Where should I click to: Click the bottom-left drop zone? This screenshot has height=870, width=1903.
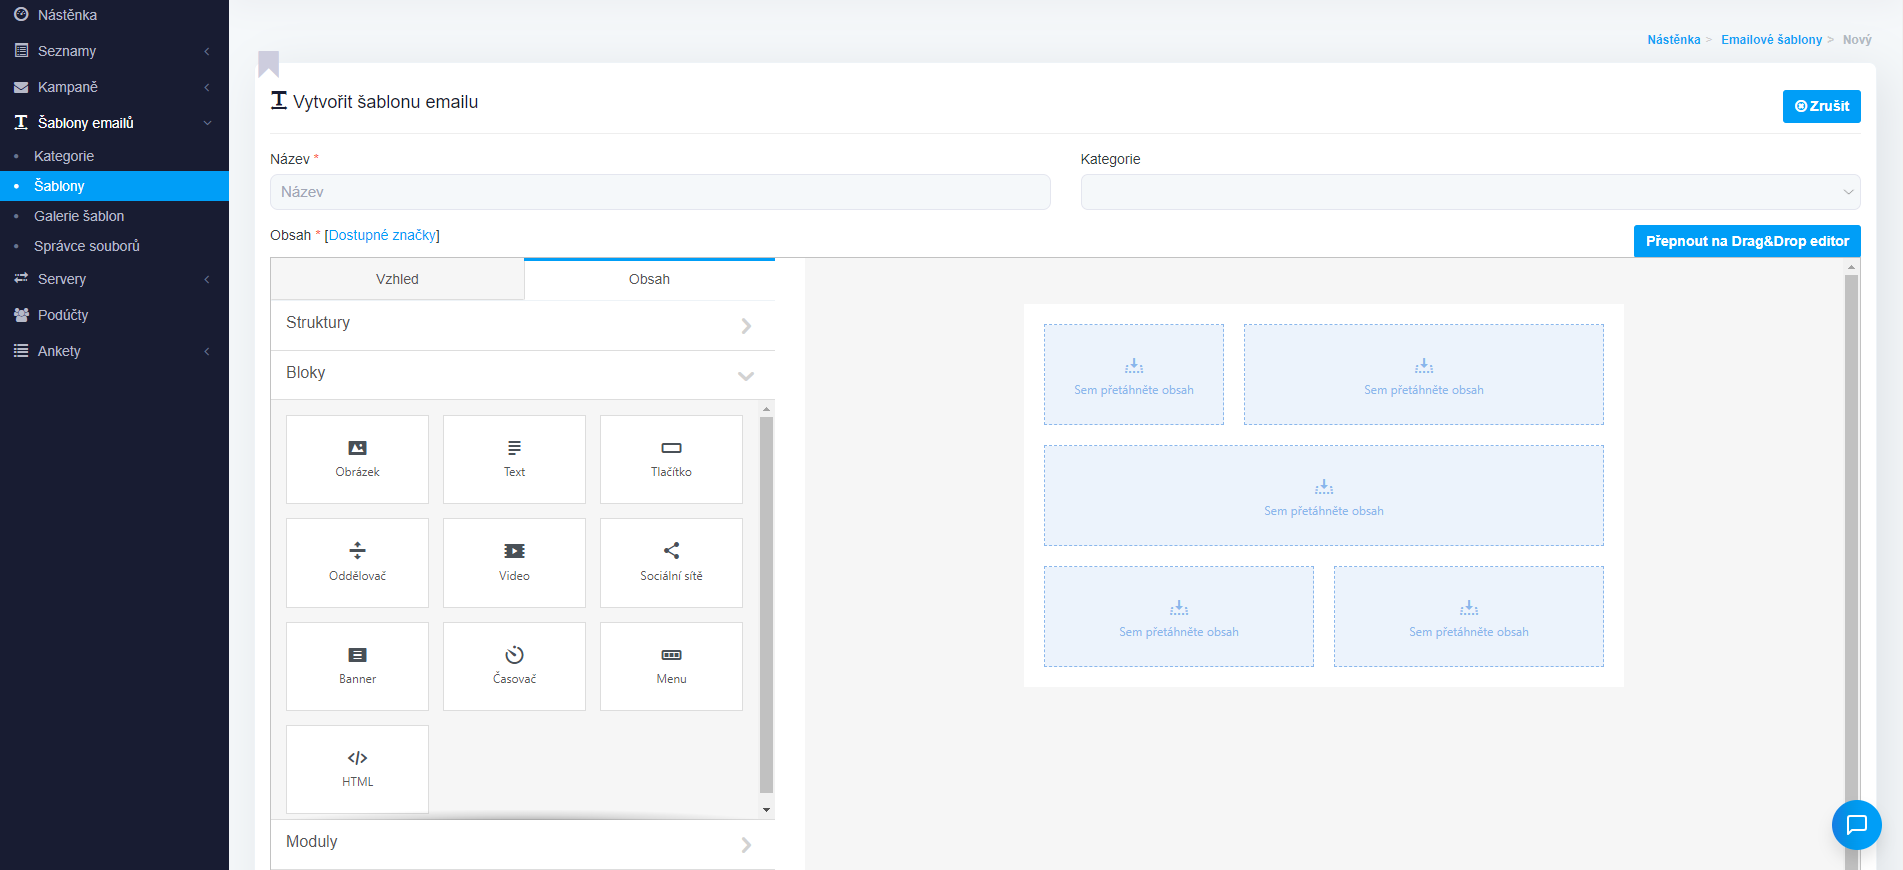pos(1179,617)
